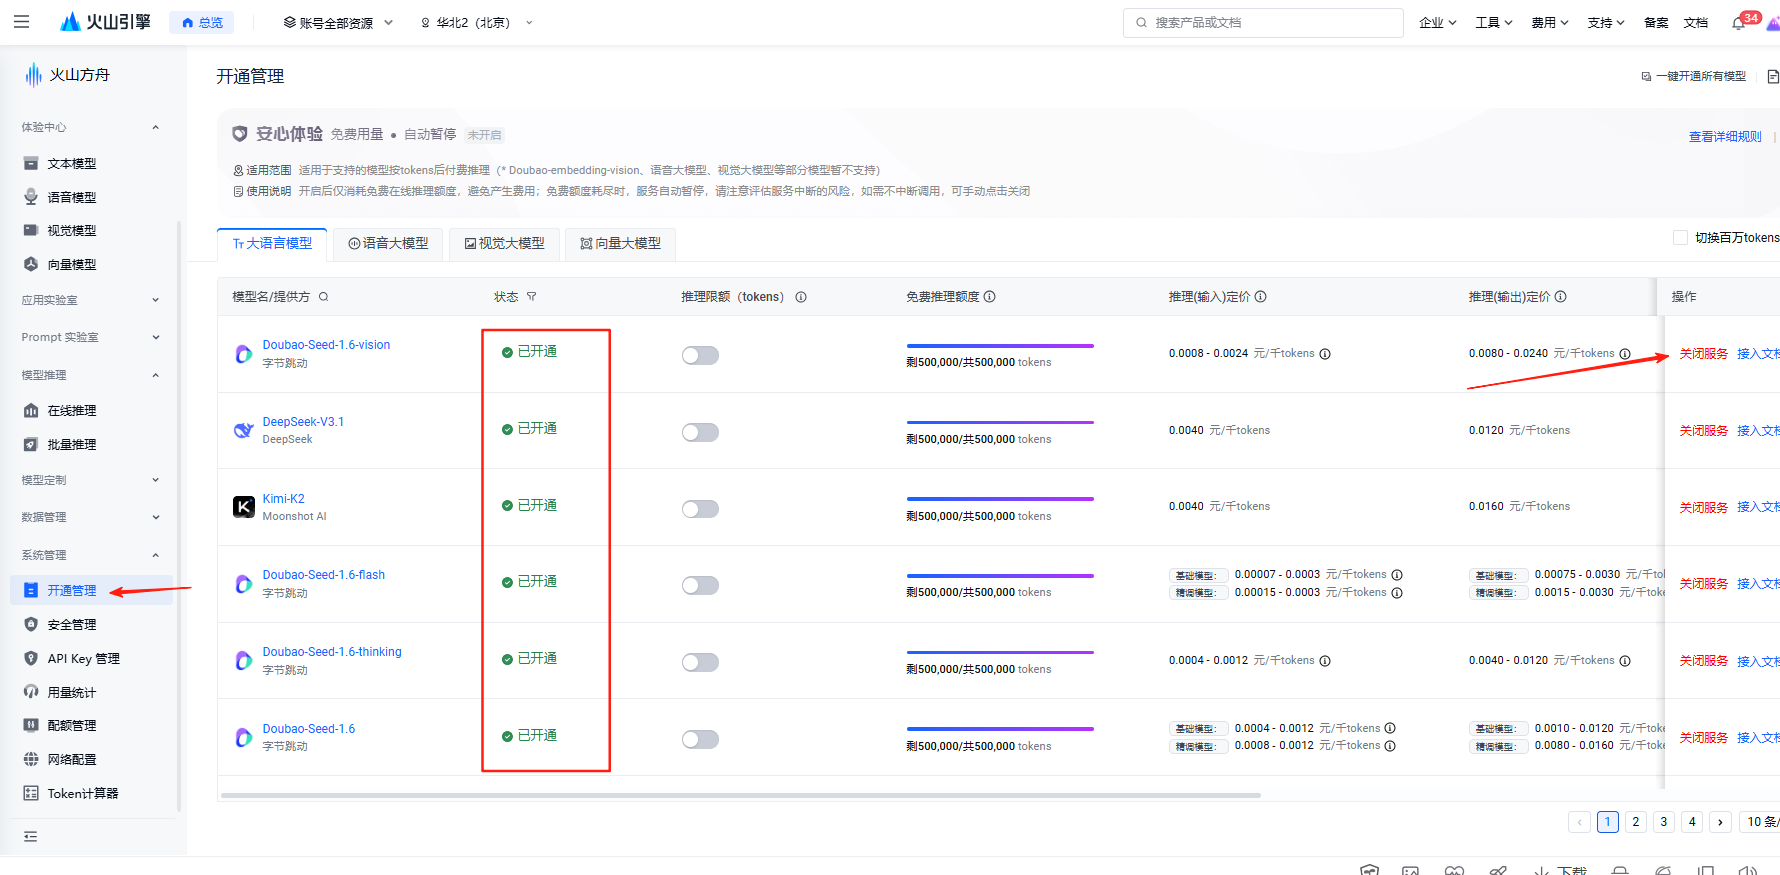Image resolution: width=1780 pixels, height=875 pixels.
Task: Click the 配额管理 icon
Action: pos(31,725)
